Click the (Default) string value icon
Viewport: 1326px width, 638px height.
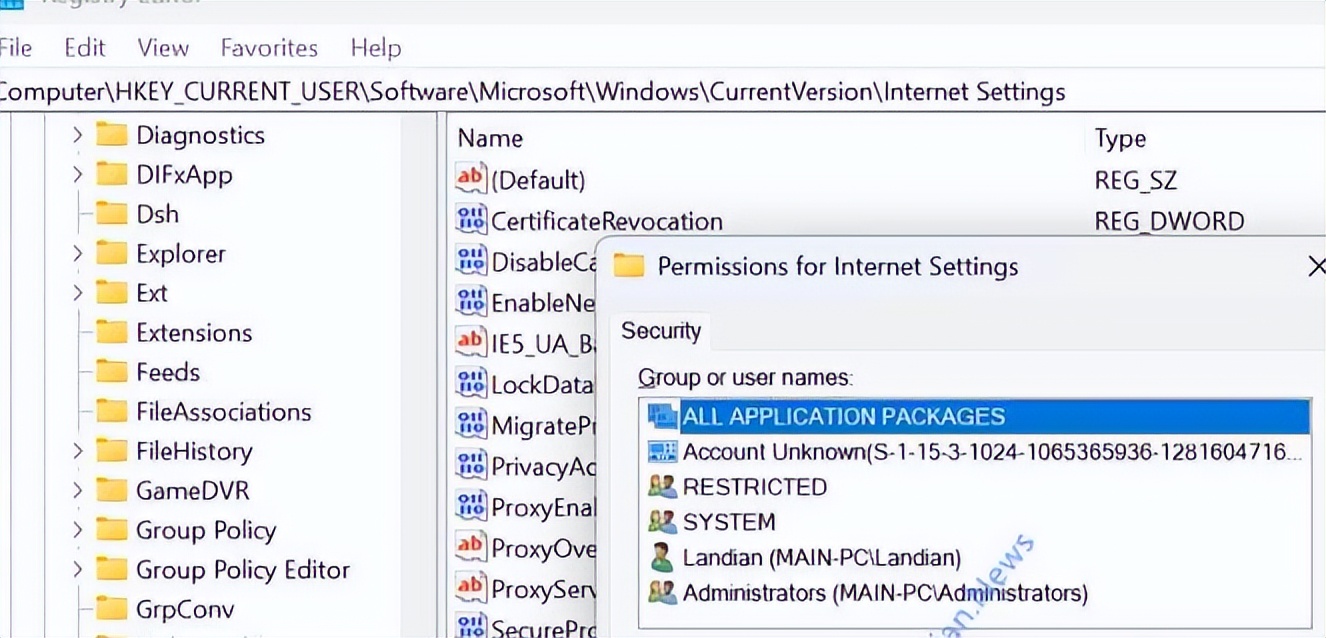[x=470, y=179]
